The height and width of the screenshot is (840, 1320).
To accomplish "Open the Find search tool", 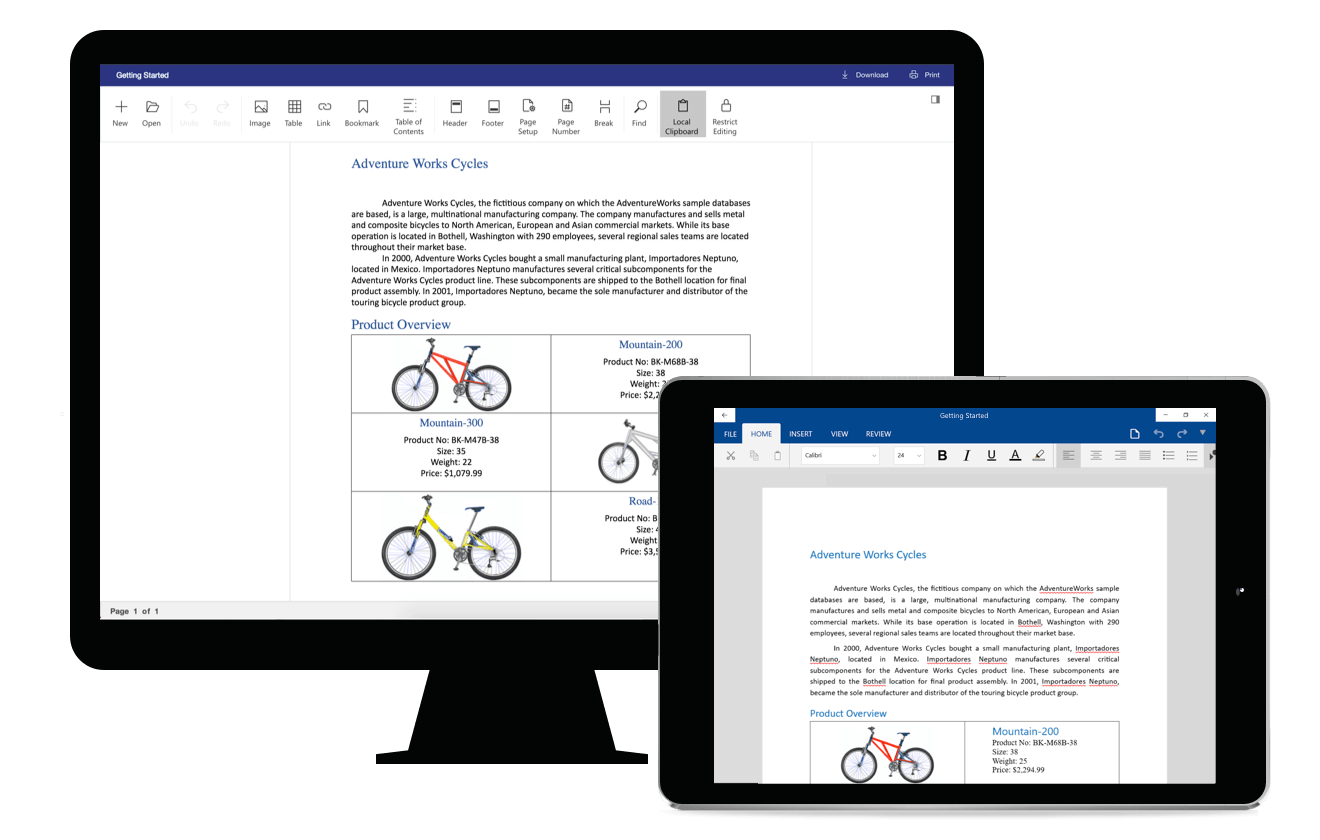I will 639,113.
